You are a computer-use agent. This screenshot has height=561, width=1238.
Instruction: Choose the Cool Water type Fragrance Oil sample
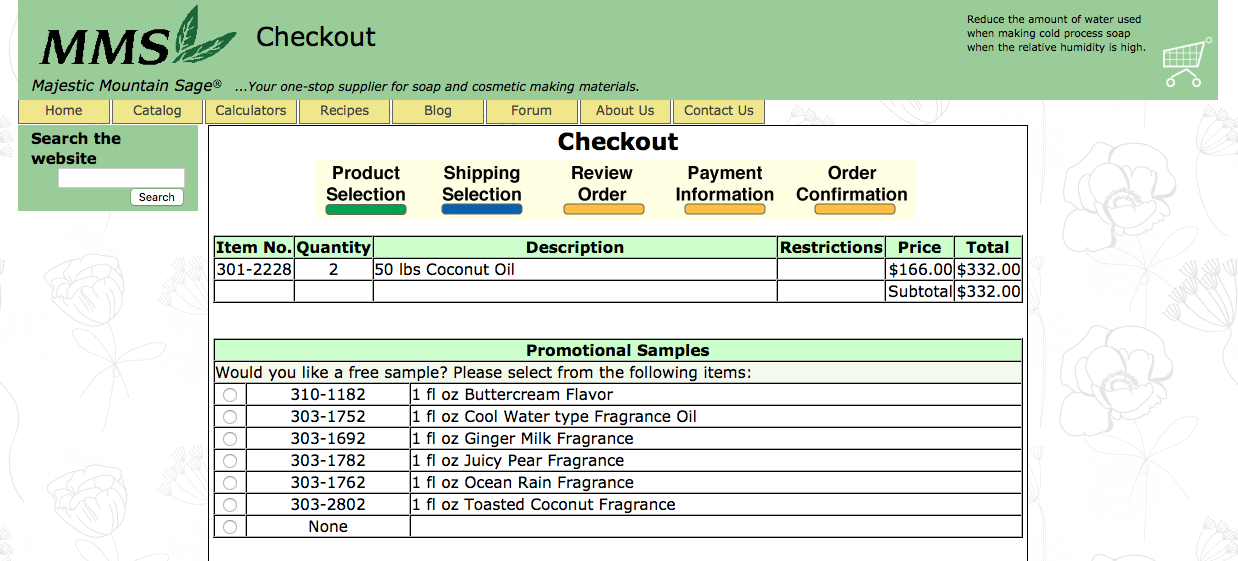[x=230, y=417]
